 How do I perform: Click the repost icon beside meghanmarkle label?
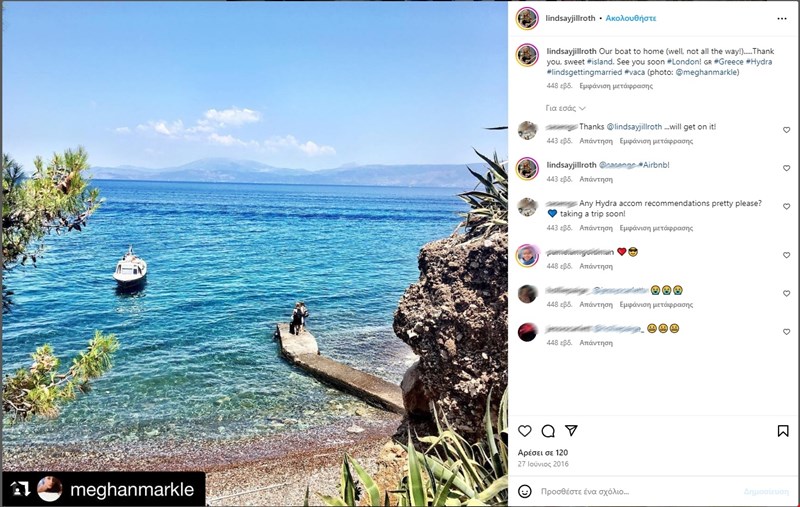(20, 489)
